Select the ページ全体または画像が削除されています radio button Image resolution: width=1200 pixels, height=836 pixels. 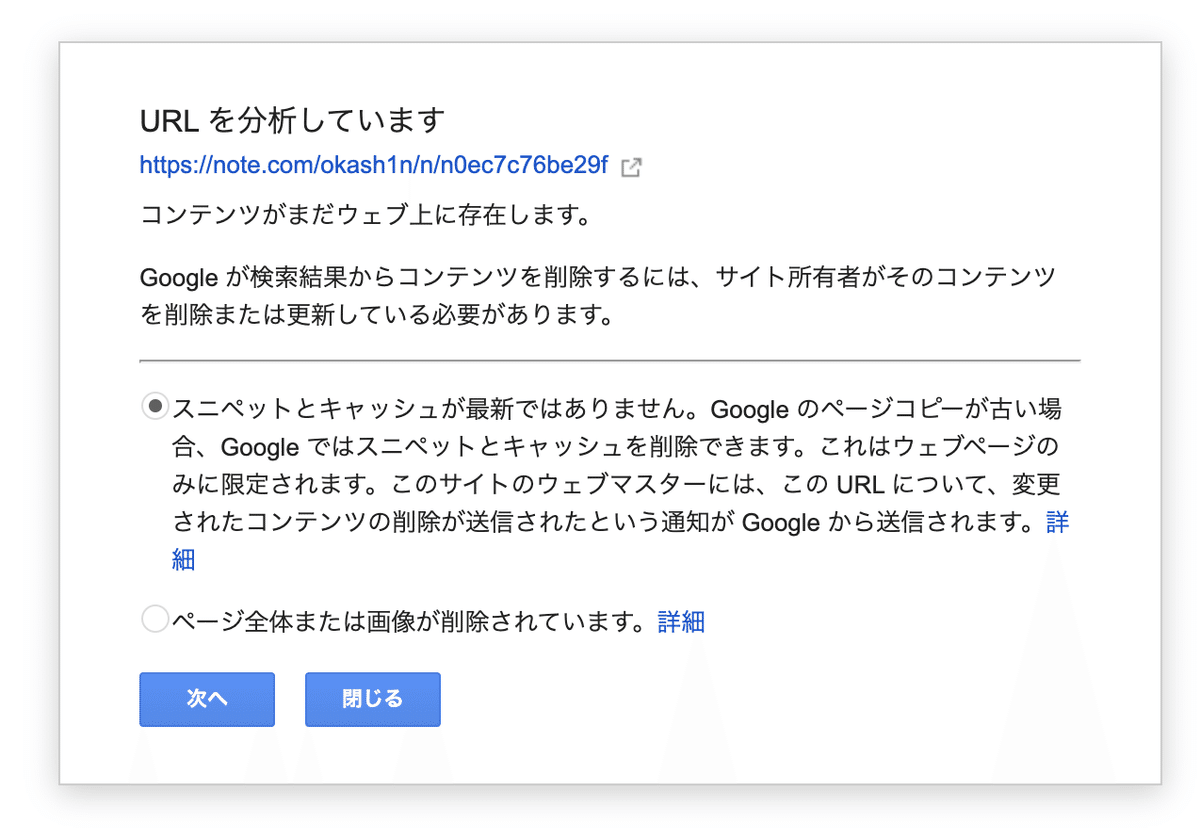[155, 619]
